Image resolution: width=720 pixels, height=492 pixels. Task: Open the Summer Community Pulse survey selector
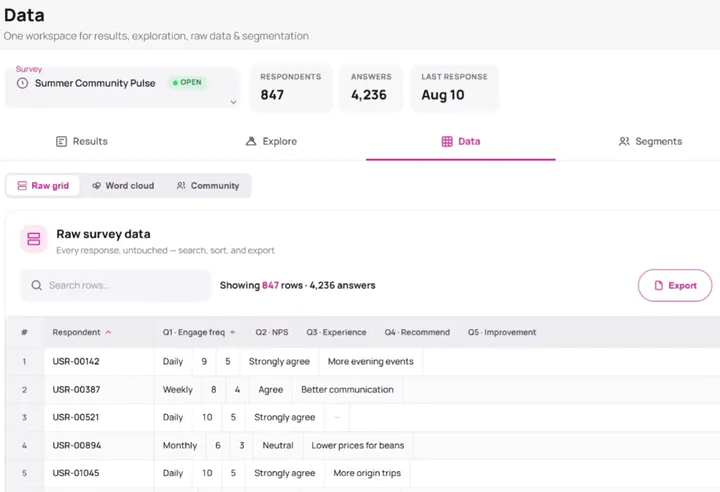(x=123, y=88)
